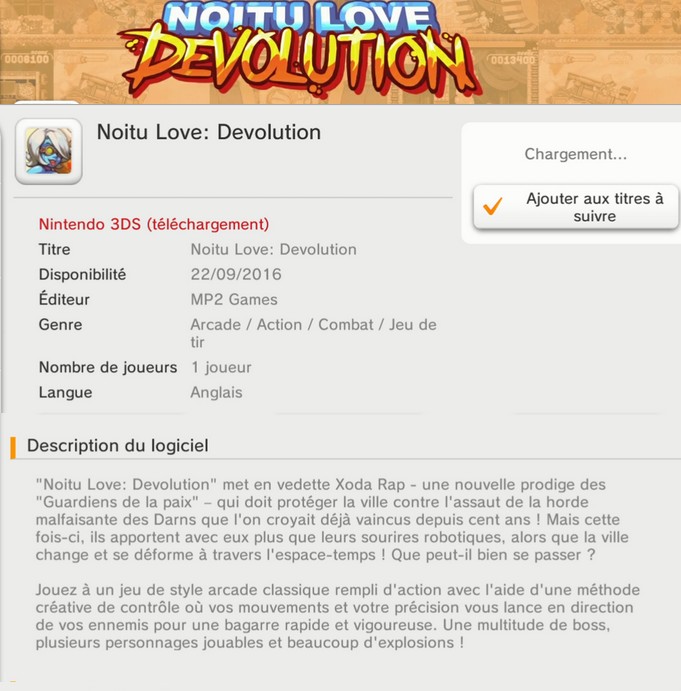
Task: Click the "Anglais" language value
Action: [216, 392]
